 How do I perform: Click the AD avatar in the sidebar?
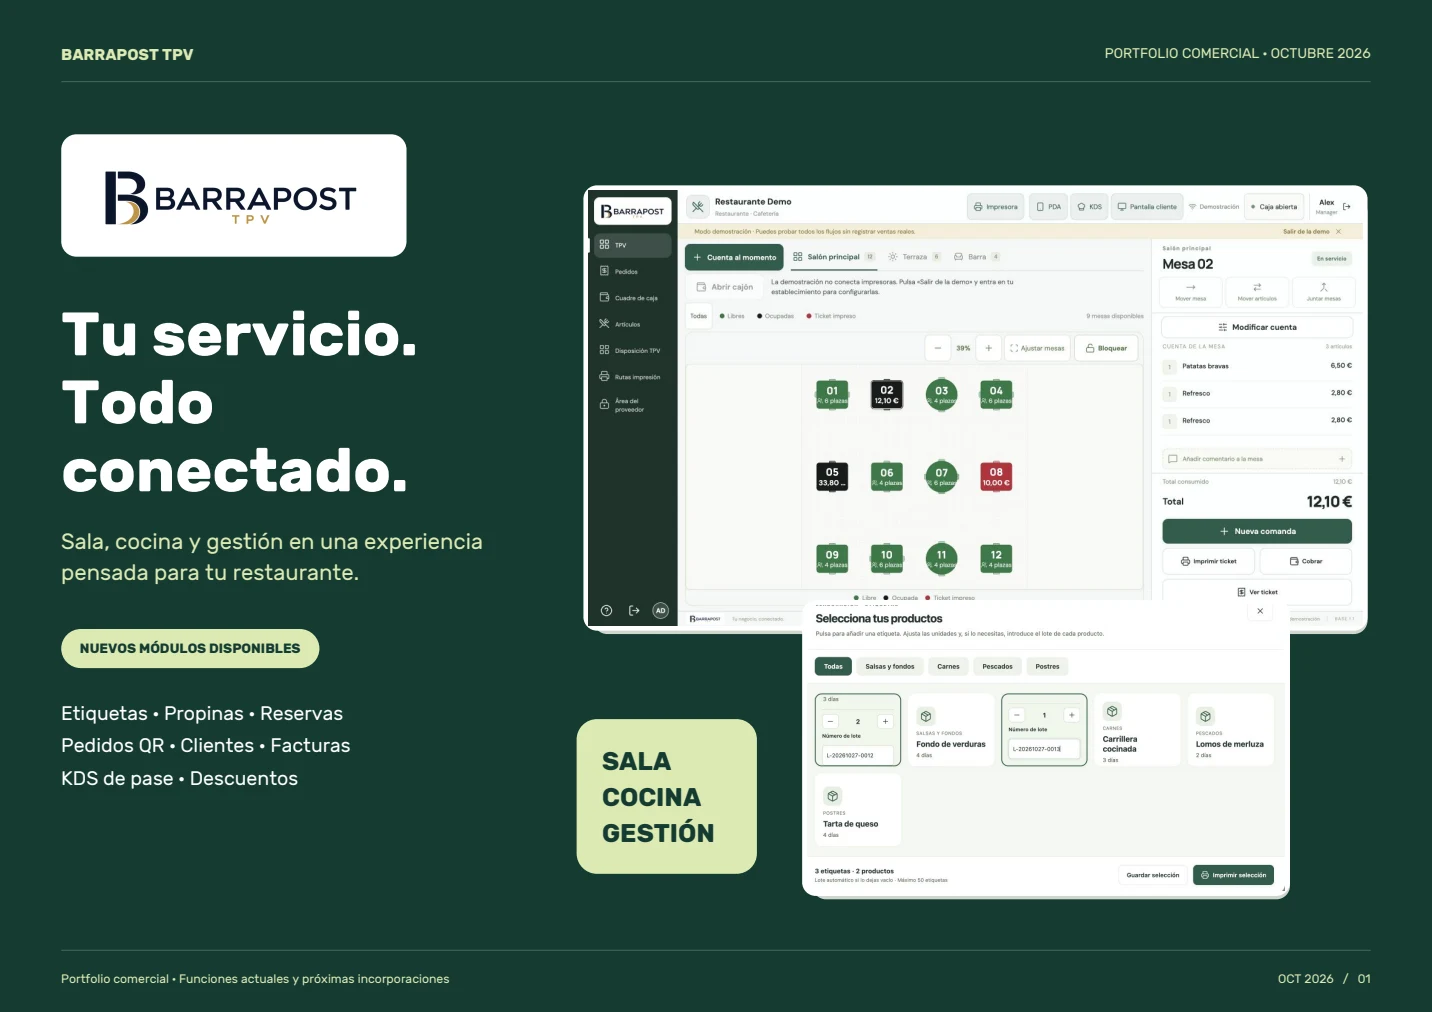point(660,610)
